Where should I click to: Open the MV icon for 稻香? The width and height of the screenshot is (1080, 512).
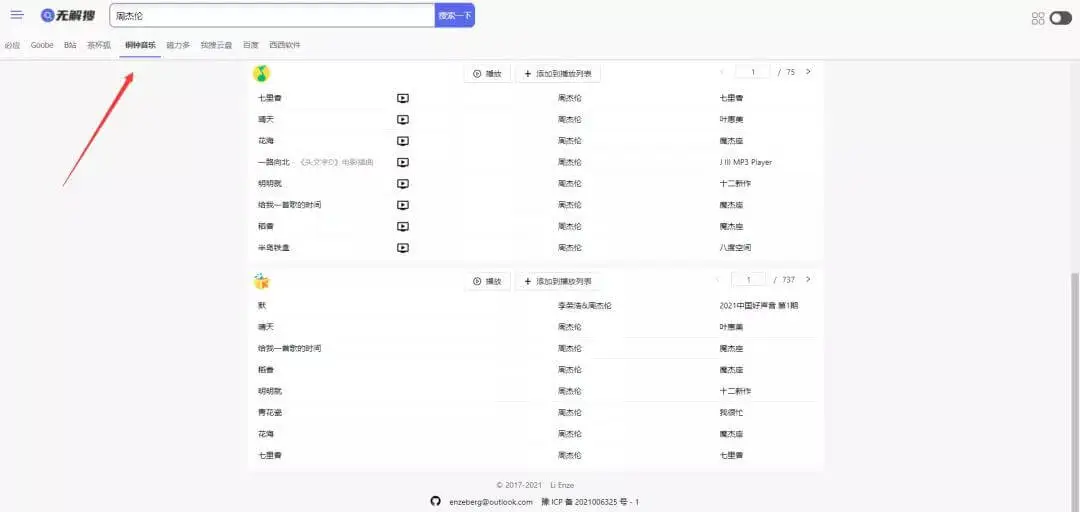tap(403, 227)
